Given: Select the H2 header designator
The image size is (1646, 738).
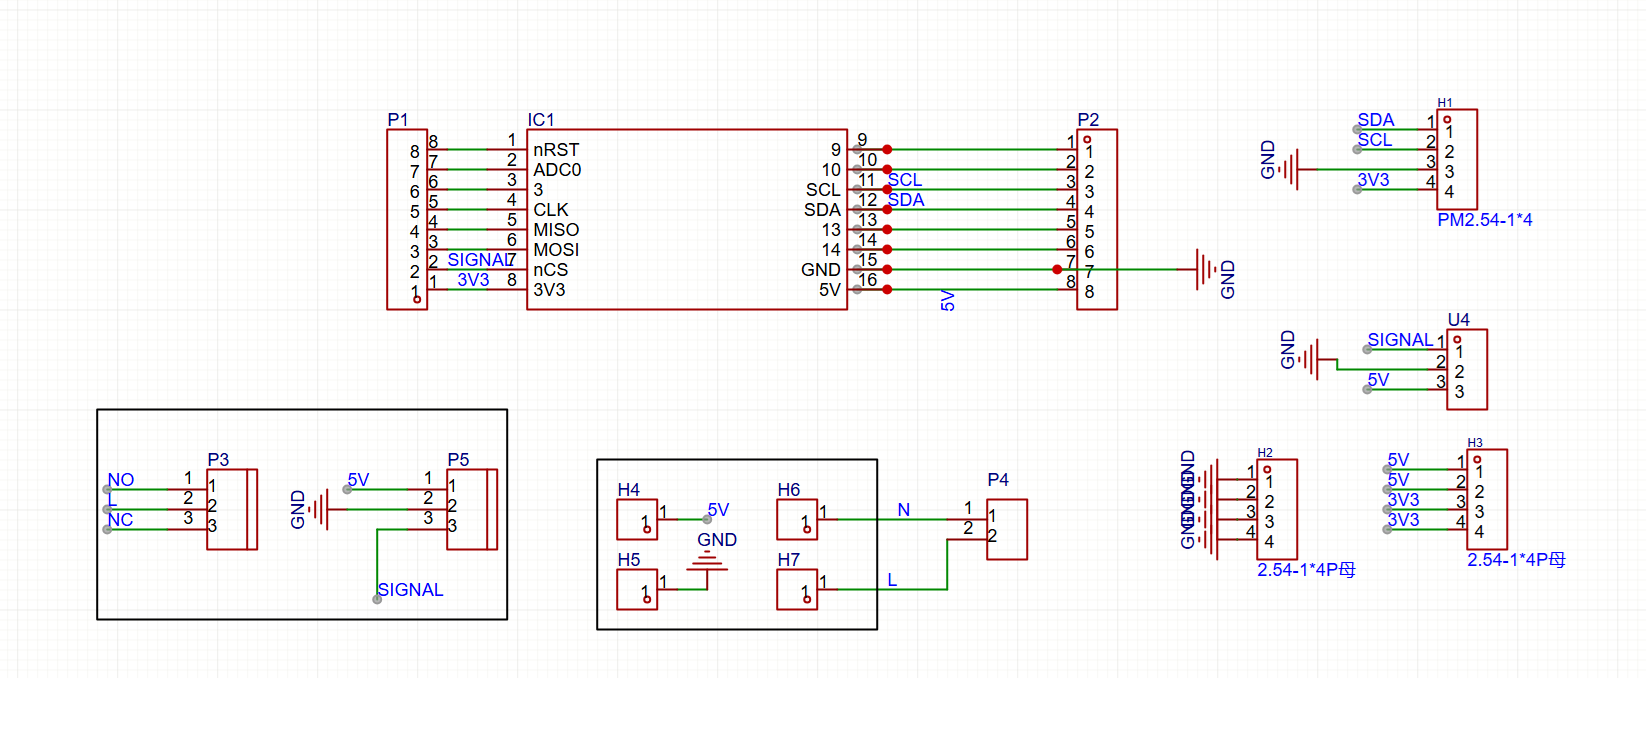Looking at the screenshot, I should coord(1265,453).
